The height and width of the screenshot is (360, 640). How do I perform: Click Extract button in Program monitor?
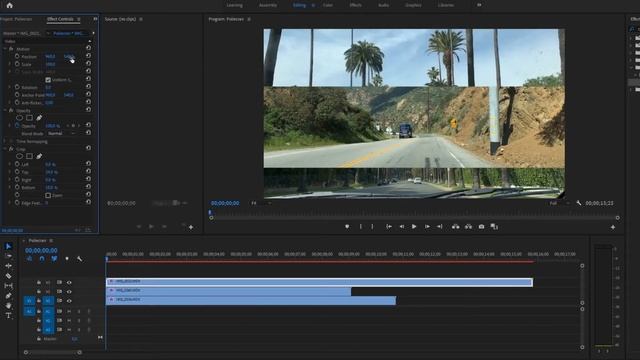point(469,227)
